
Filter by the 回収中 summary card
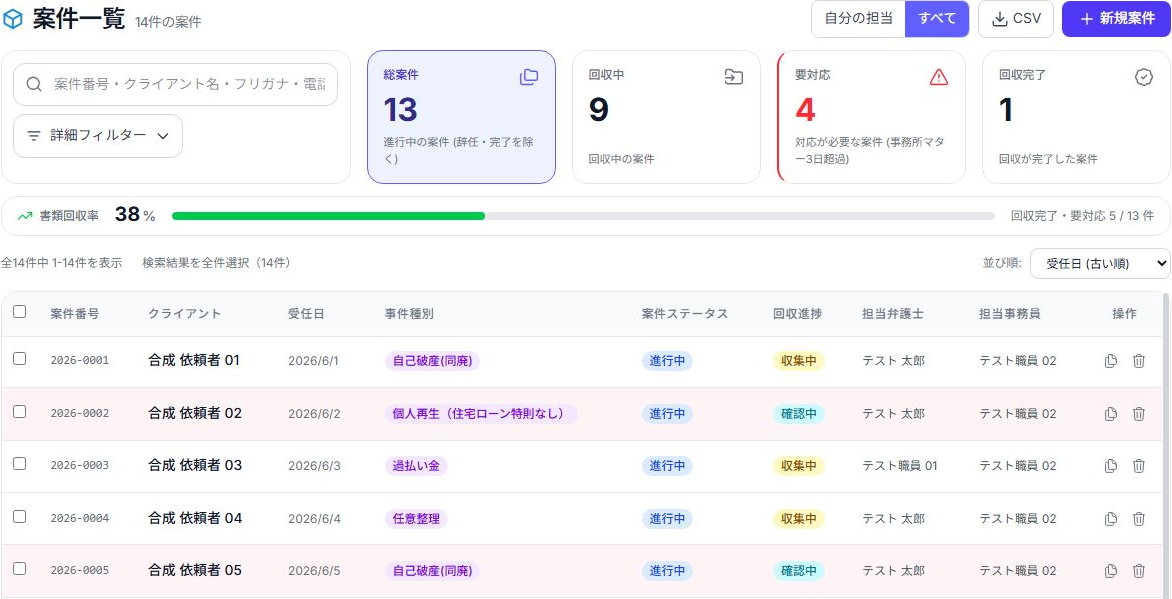coord(666,117)
